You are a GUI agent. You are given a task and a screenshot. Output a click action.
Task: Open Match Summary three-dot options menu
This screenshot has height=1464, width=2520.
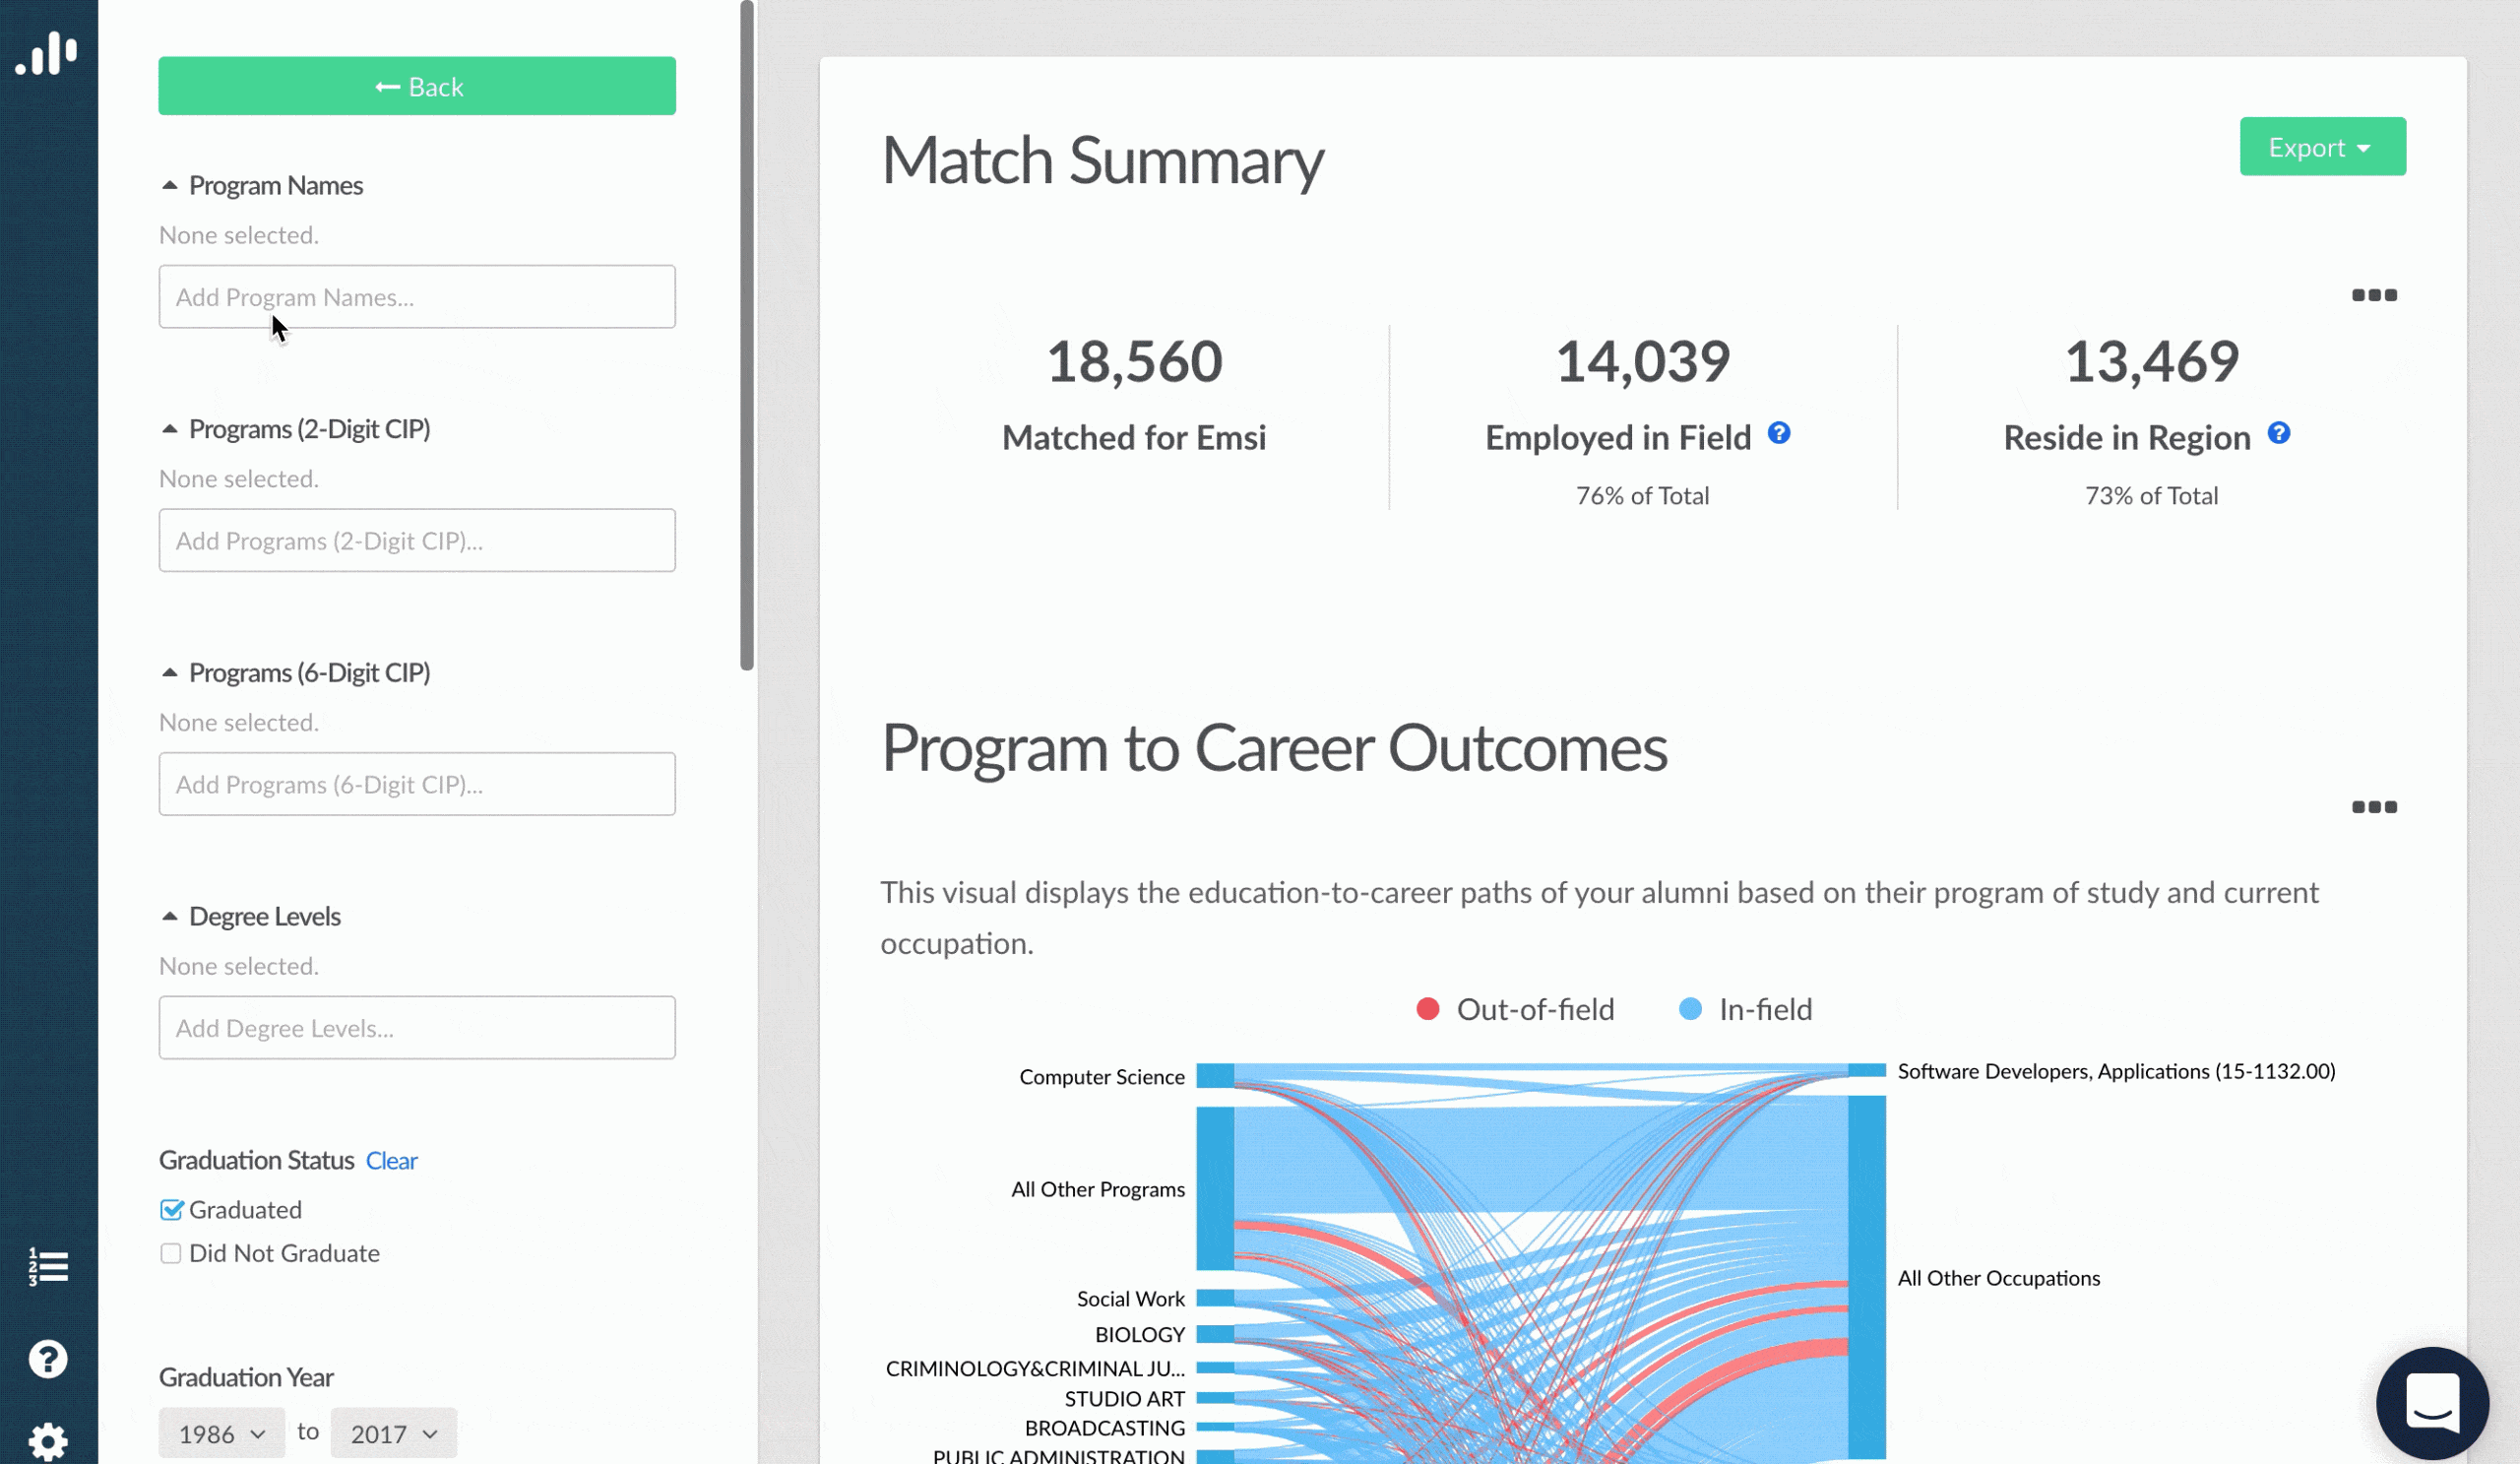pyautogui.click(x=2374, y=295)
